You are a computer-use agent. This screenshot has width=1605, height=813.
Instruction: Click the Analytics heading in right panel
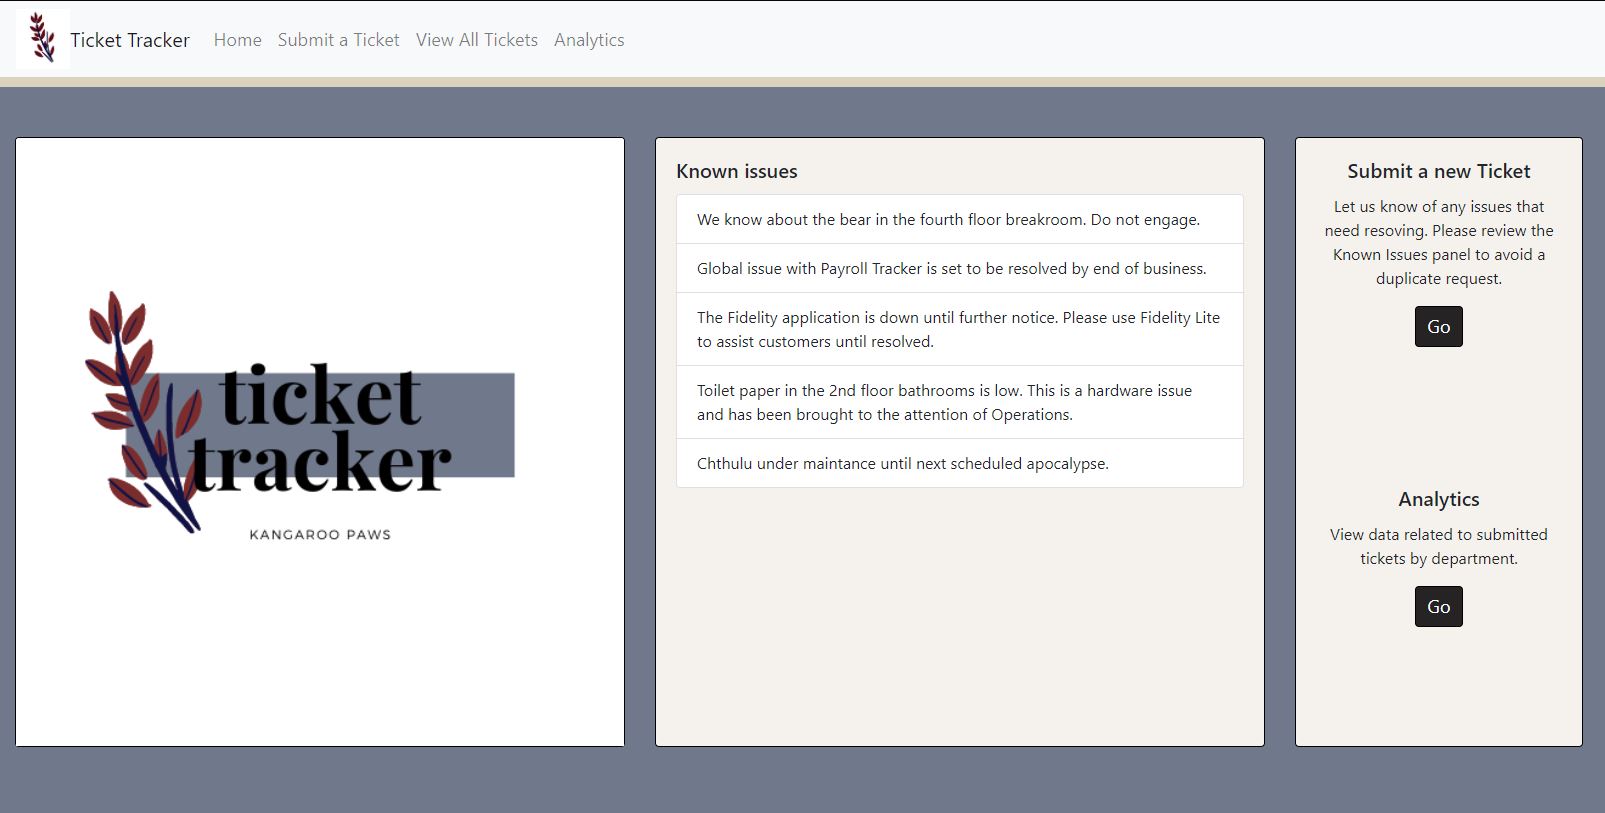(x=1438, y=499)
